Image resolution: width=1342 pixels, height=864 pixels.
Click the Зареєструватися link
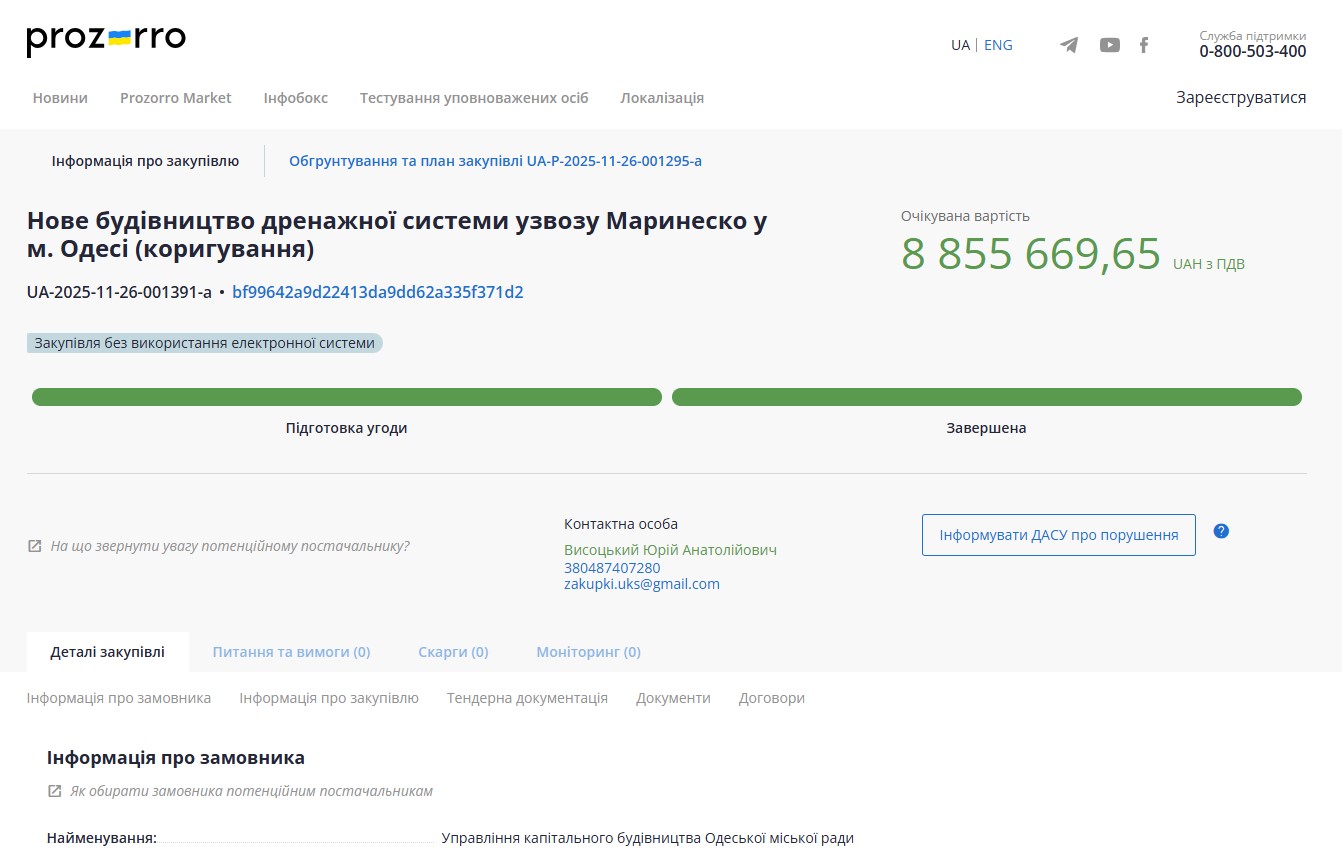click(1240, 98)
